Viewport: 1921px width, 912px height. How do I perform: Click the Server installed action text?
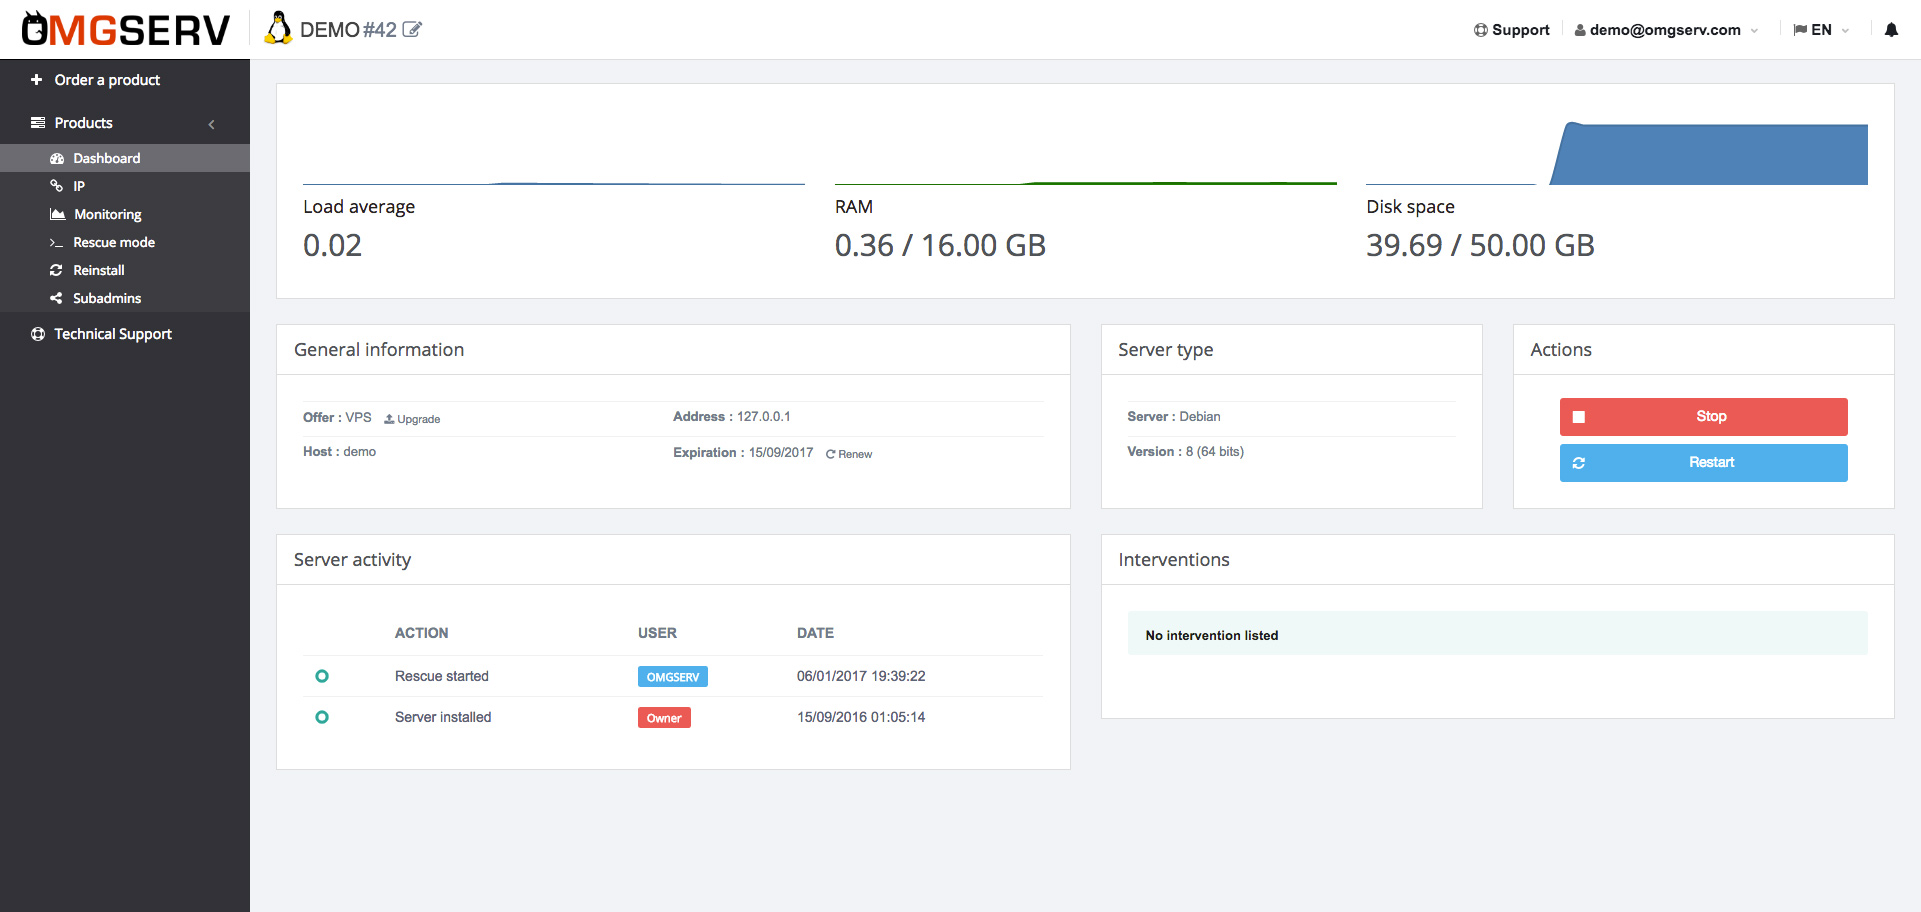443,717
